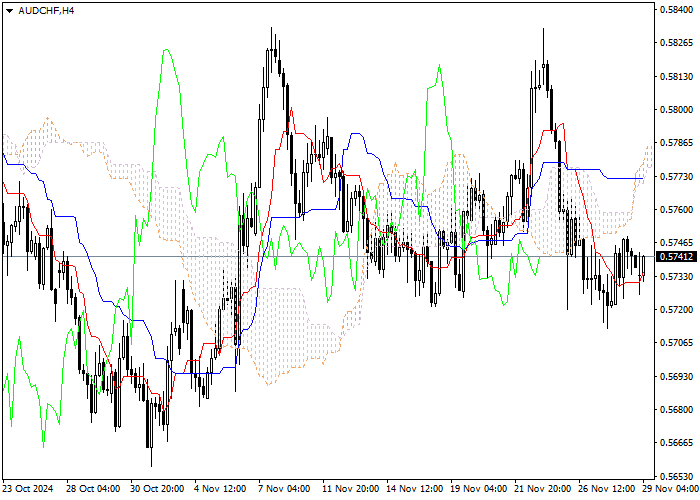The height and width of the screenshot is (500, 700).
Task: Select the 30 Oct 20:00 time label
Action: (157, 489)
